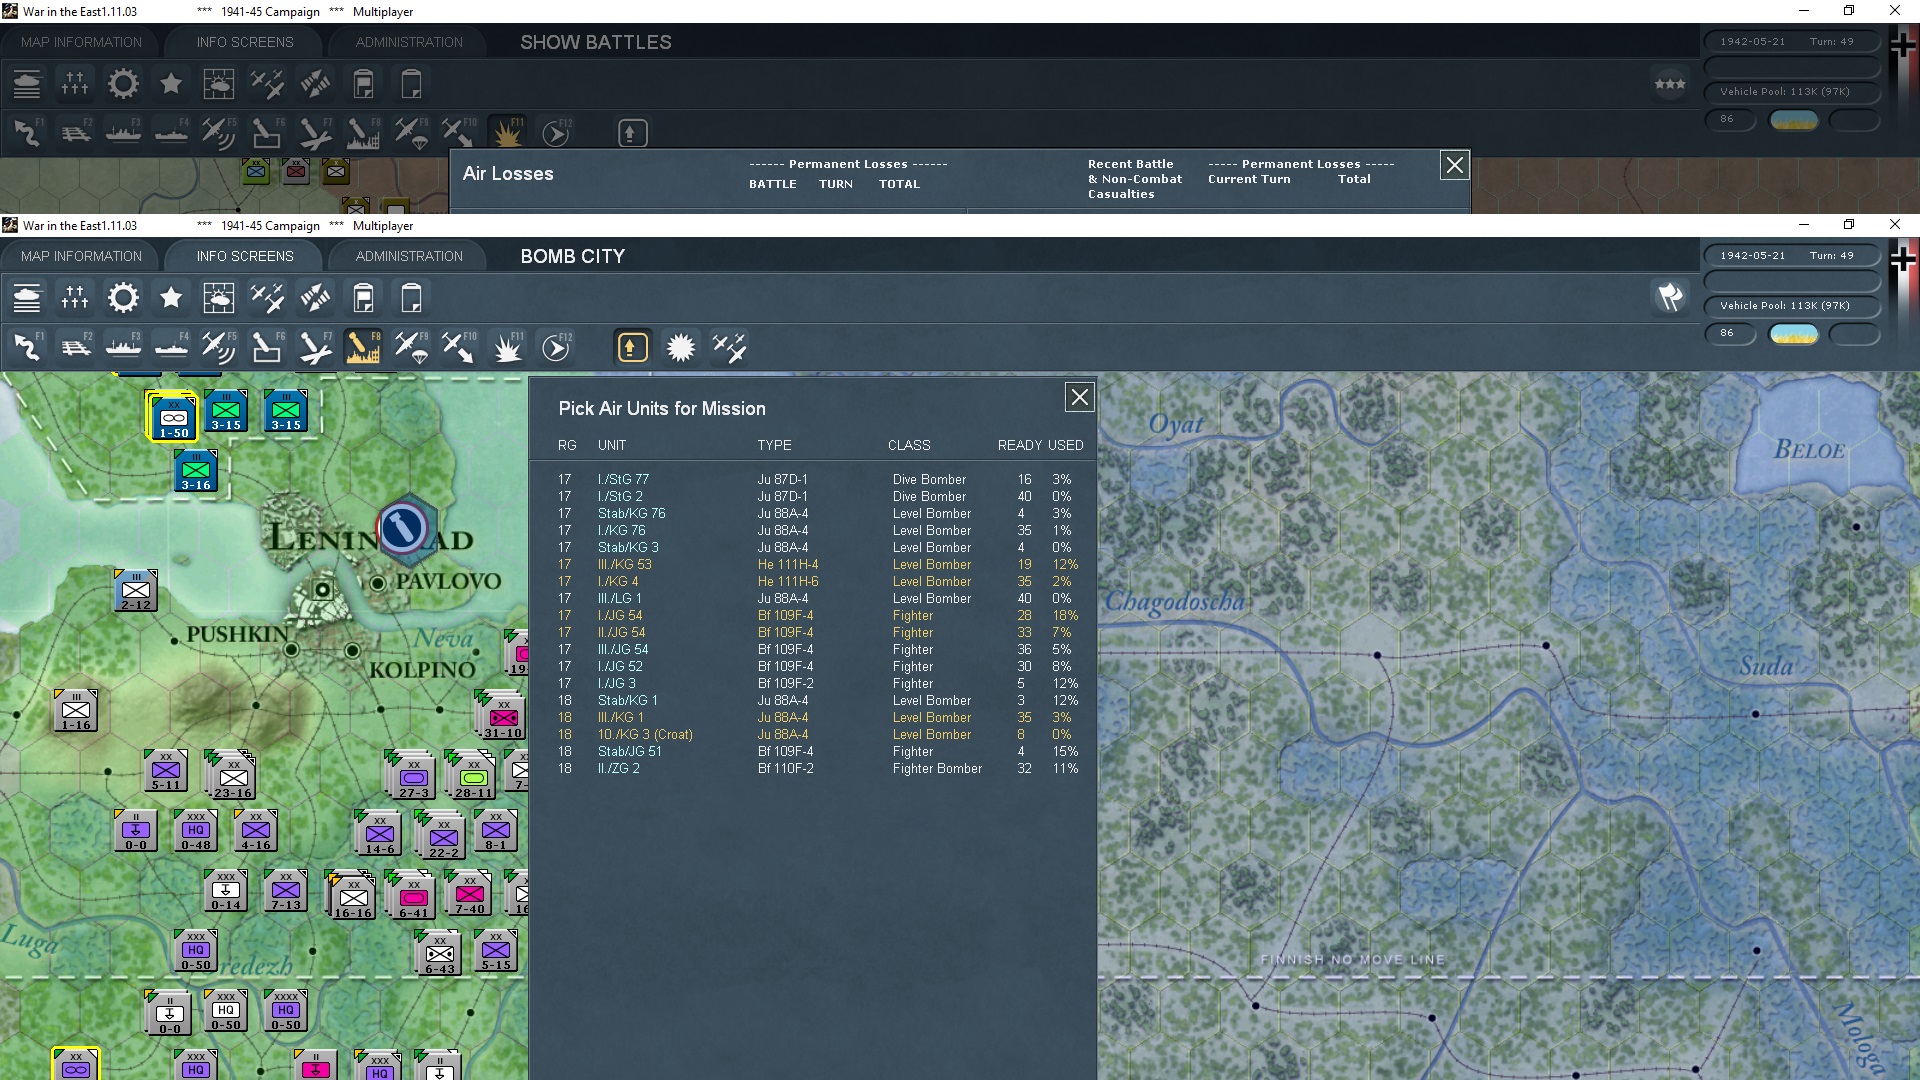This screenshot has height=1080, width=1920.
Task: Click the 1-50 highlighted unit counter
Action: (173, 416)
